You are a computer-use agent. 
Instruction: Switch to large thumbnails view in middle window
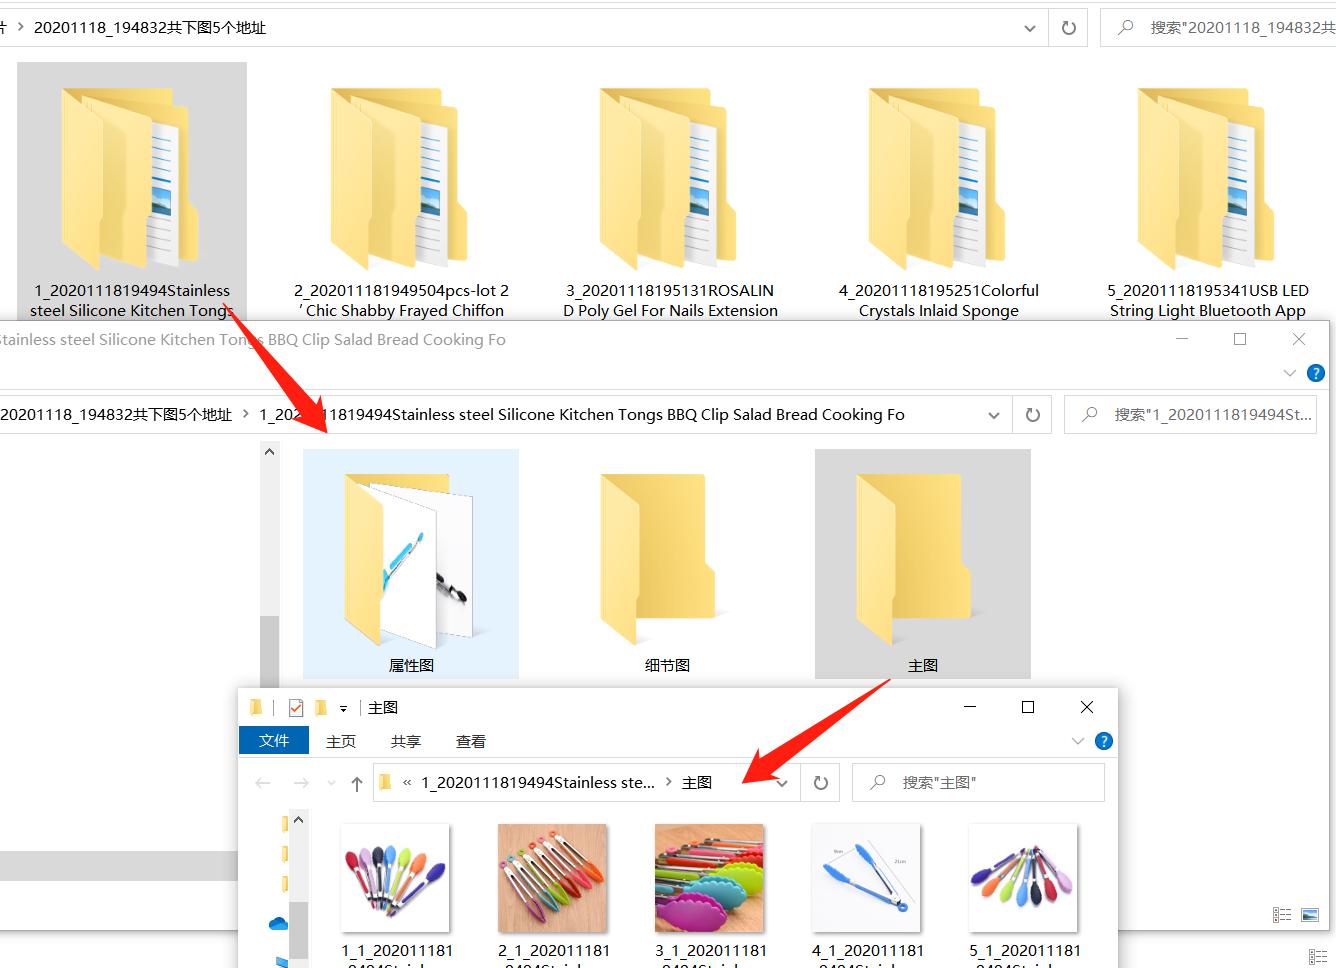[x=1309, y=914]
